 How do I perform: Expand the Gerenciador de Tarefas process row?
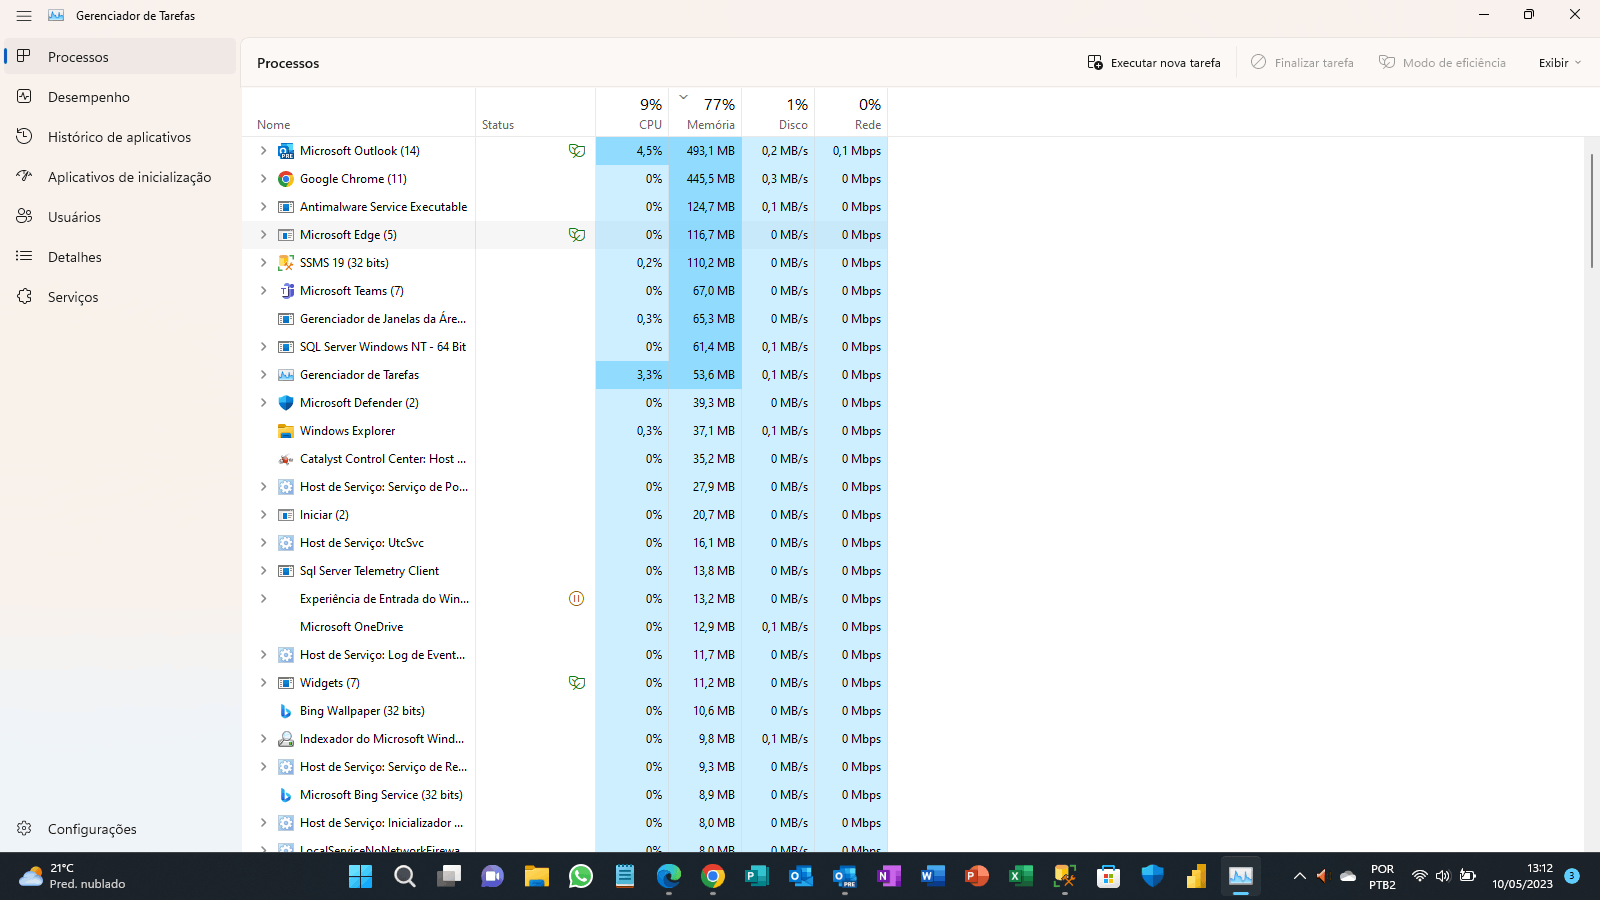(x=263, y=375)
